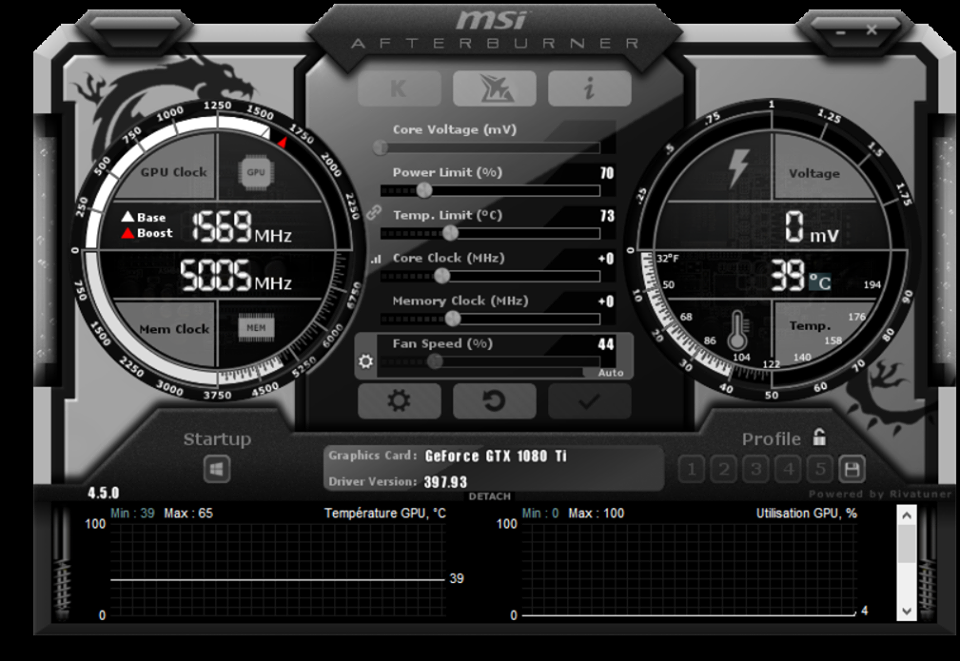Screen dimensions: 960x661
Task: Click the 1569 MHz GPU clock reading
Action: point(242,226)
